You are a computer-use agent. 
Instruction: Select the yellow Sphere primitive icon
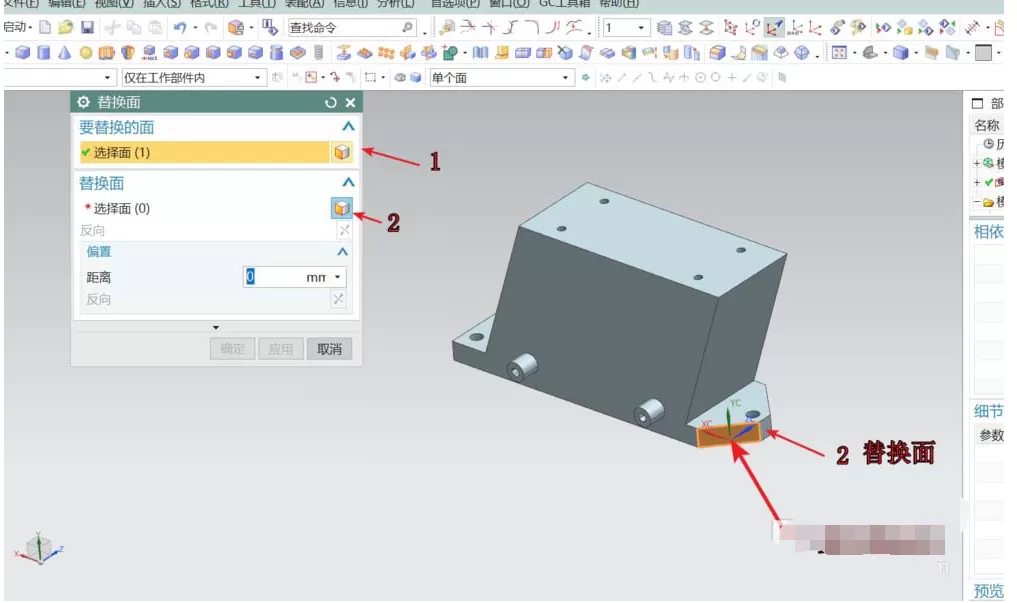click(x=86, y=53)
